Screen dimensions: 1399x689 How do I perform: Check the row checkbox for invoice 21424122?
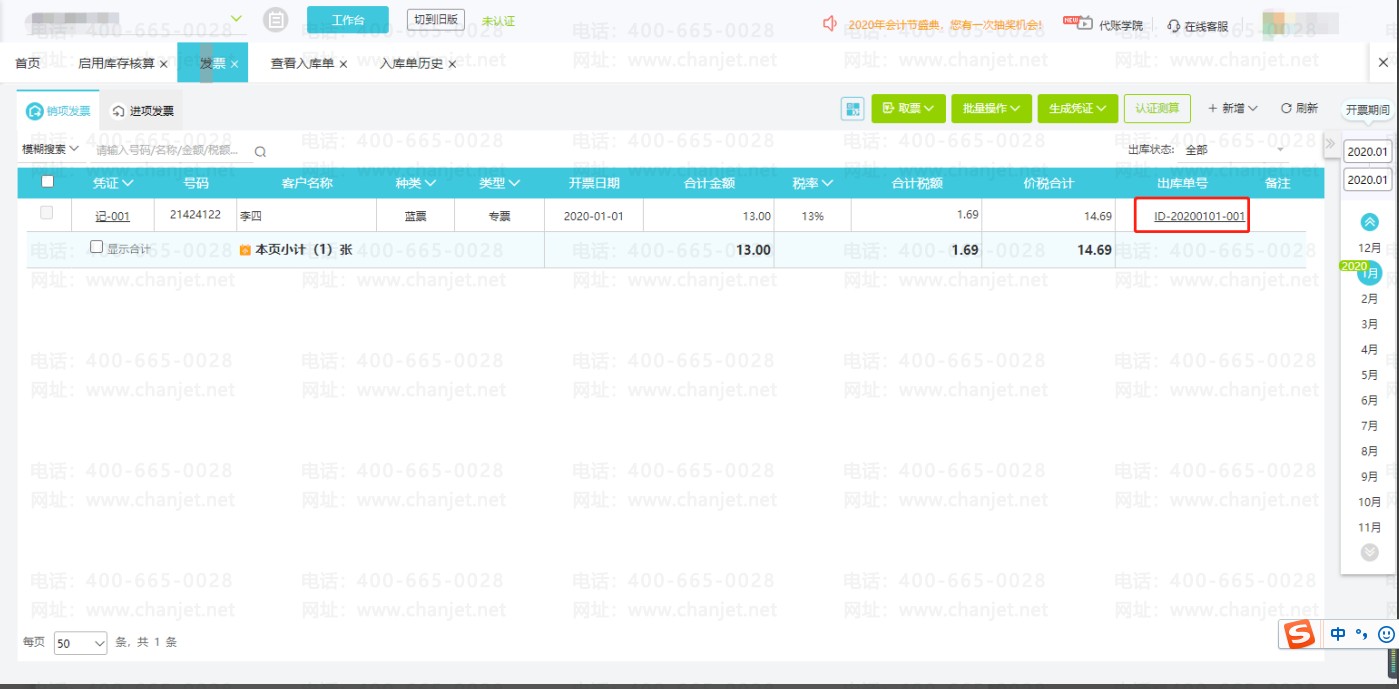click(x=47, y=213)
